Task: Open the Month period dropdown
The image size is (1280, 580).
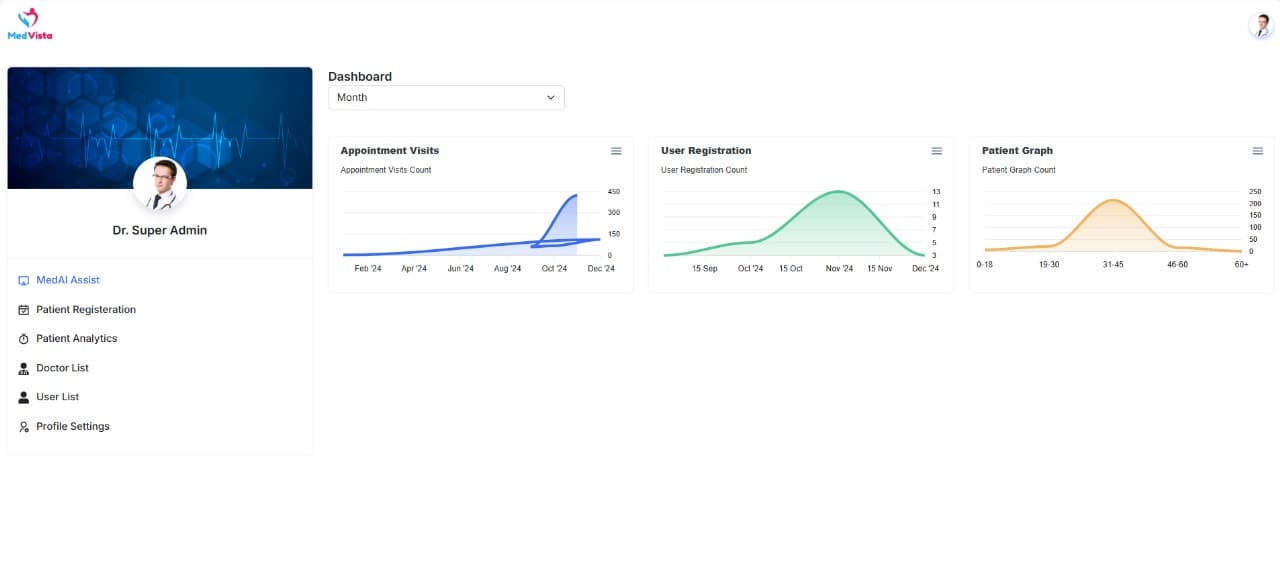Action: pyautogui.click(x=446, y=97)
